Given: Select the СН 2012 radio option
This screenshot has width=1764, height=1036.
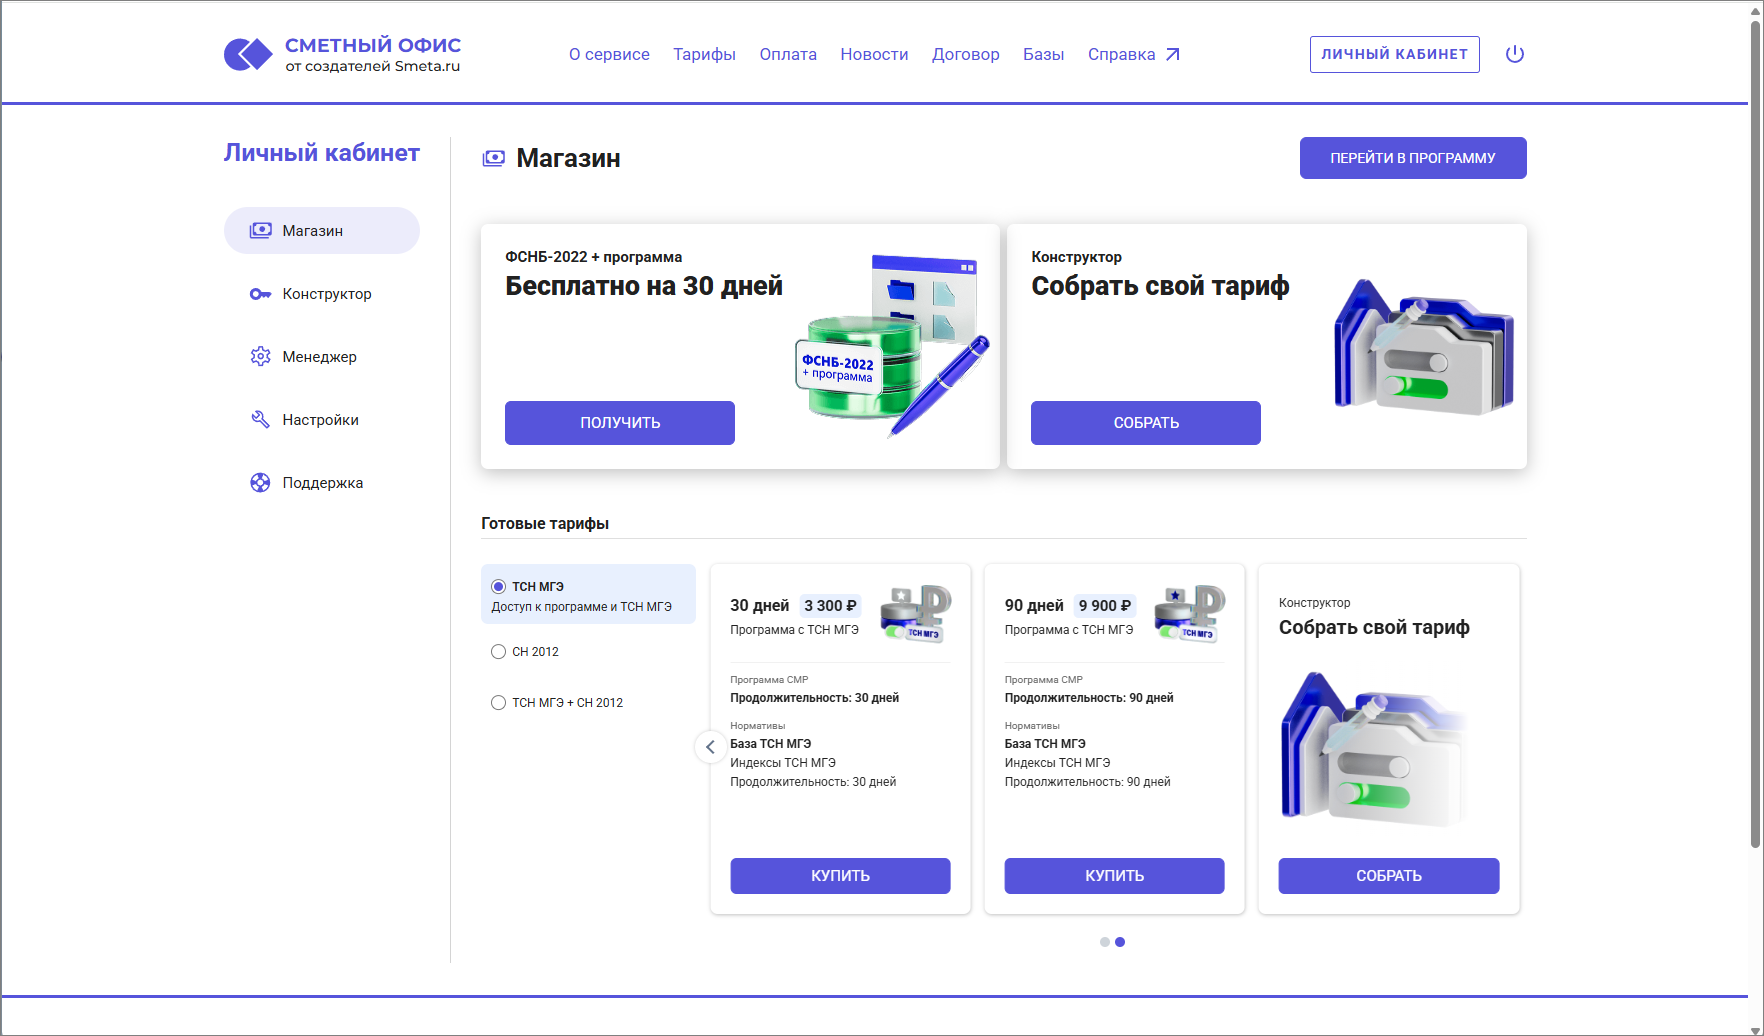Looking at the screenshot, I should coord(498,652).
